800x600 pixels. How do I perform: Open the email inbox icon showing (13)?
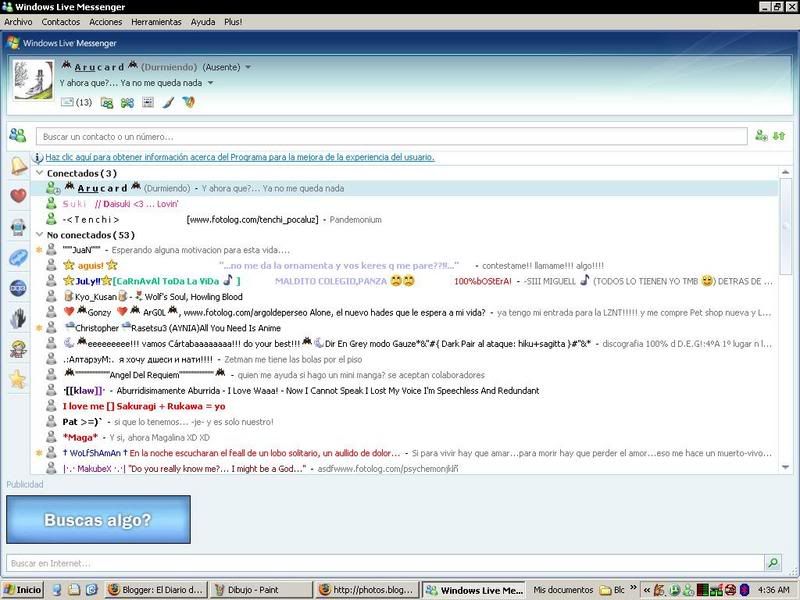(x=76, y=103)
